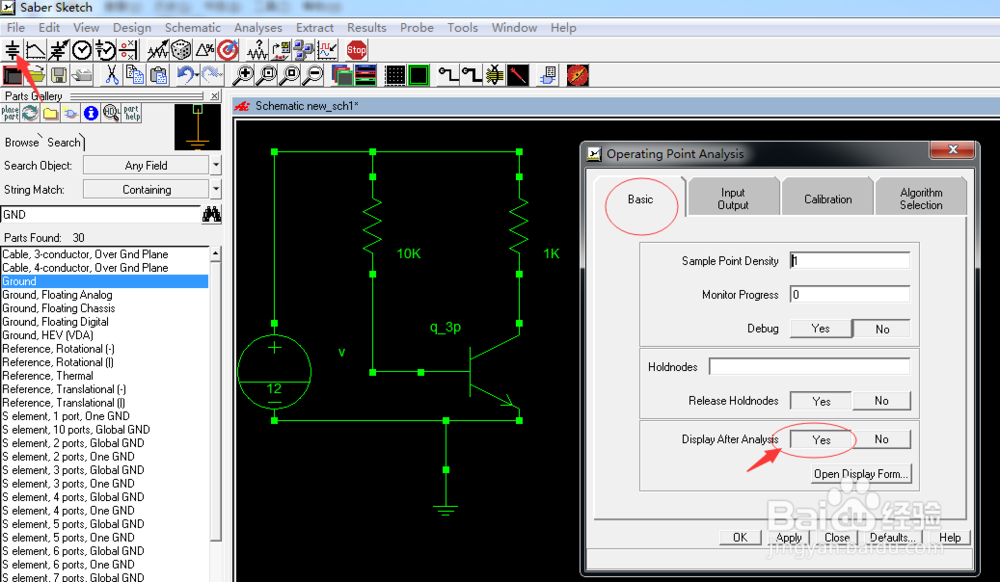Click the Holdnodes text field
The height and width of the screenshot is (582, 1000).
[809, 367]
